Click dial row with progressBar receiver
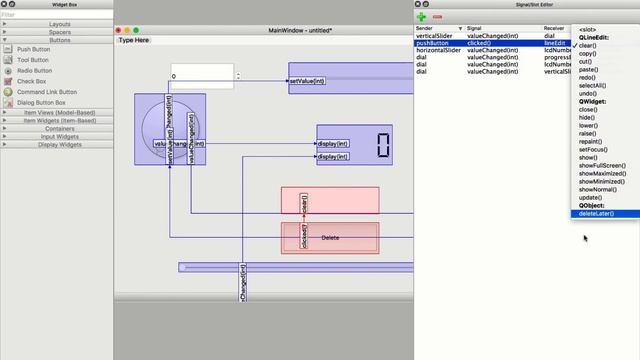The width and height of the screenshot is (640, 360). [492, 57]
